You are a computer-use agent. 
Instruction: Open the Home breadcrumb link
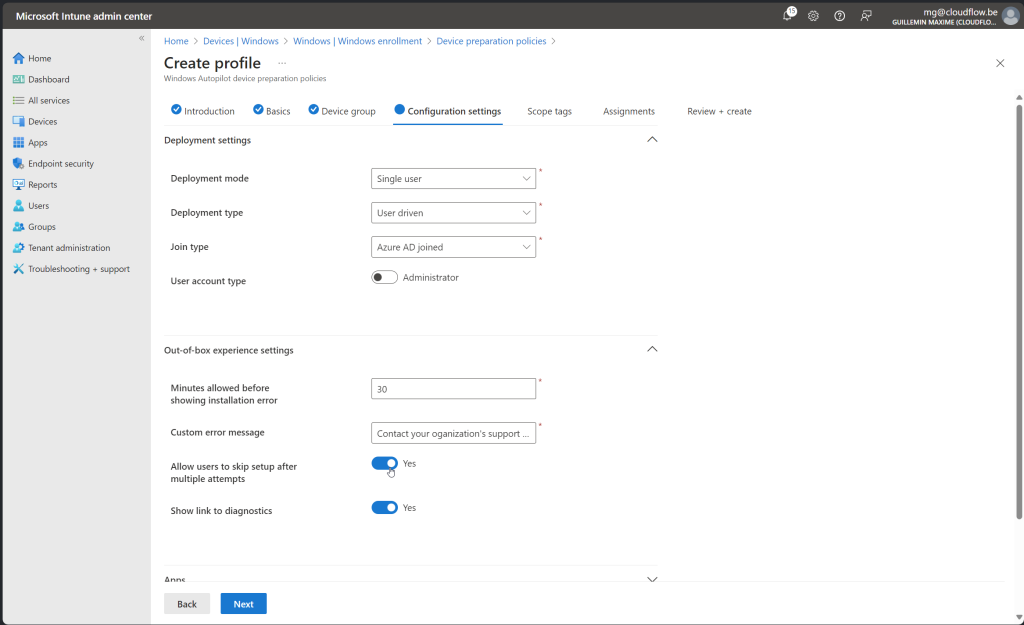click(176, 40)
